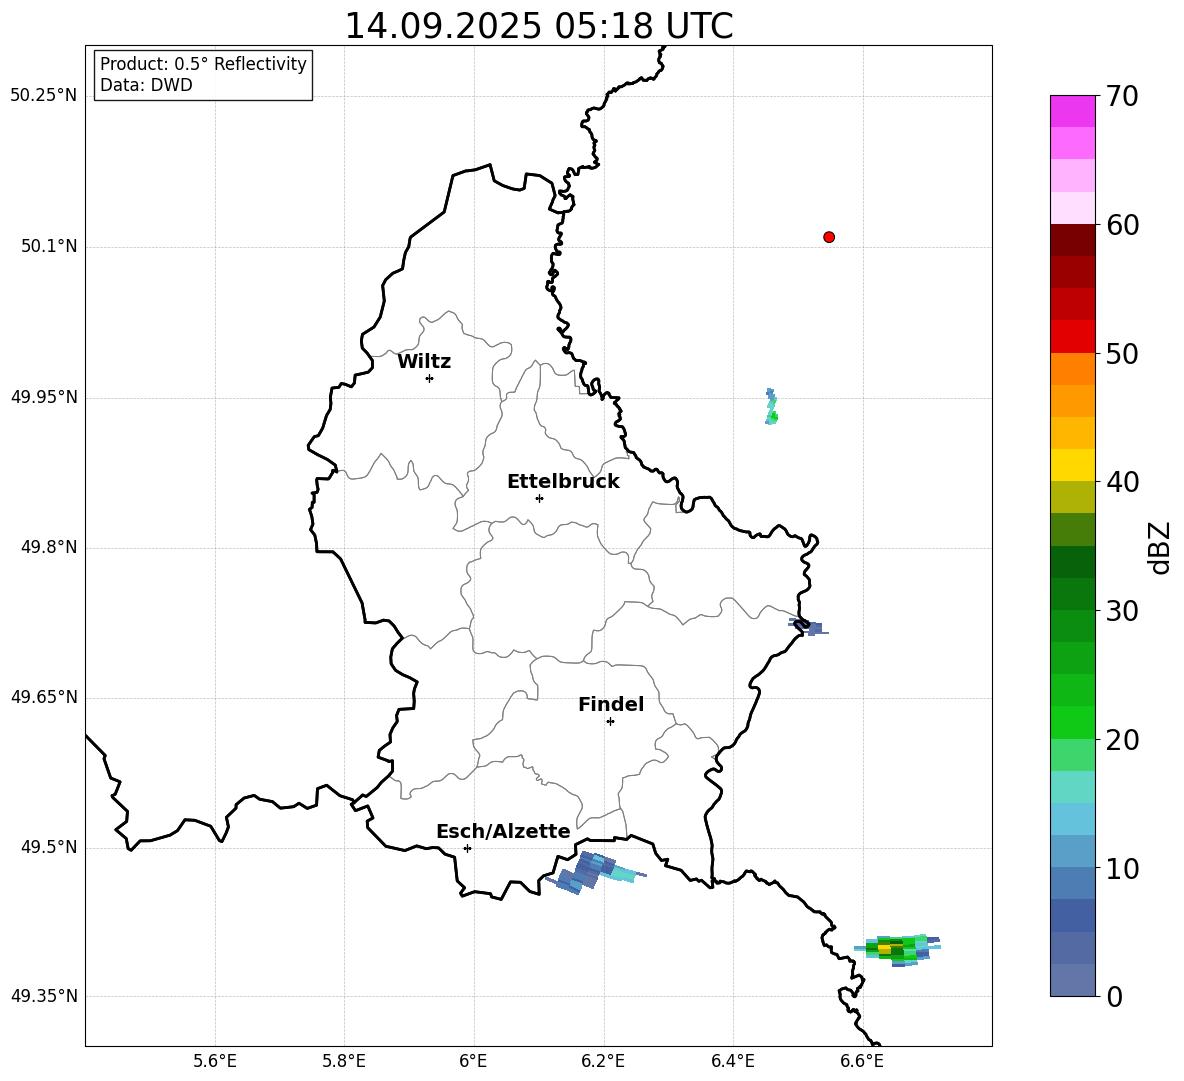
Task: Click the 30 tick on the colorbar
Action: tap(1122, 611)
